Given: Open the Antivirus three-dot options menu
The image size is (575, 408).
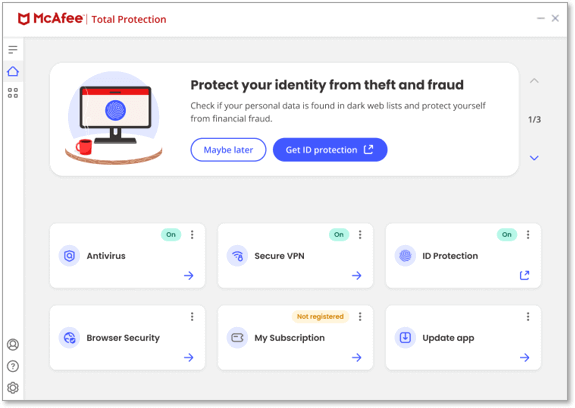Looking at the screenshot, I should [192, 235].
